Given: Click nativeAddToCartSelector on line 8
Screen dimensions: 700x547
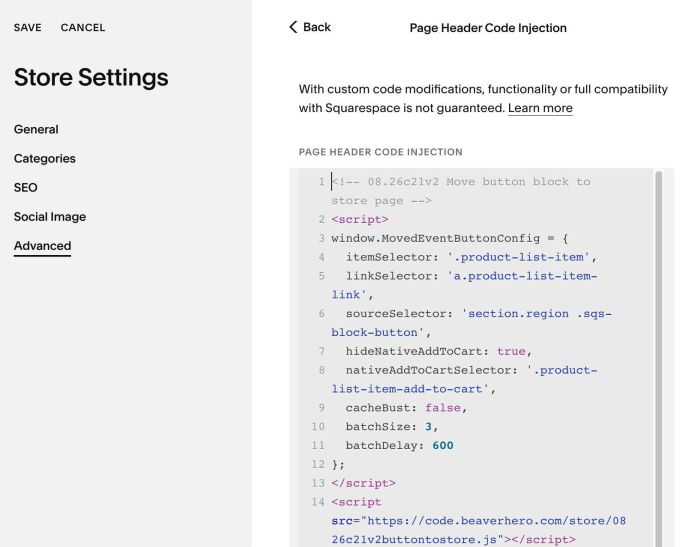Looking at the screenshot, I should point(428,370).
